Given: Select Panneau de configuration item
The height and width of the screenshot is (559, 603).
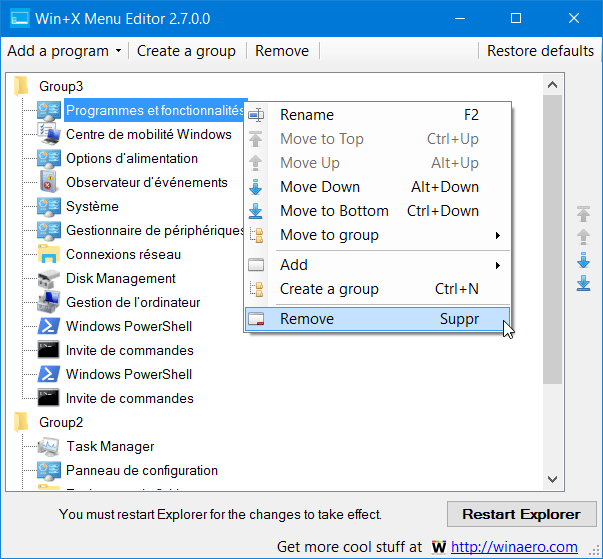Looking at the screenshot, I should coord(142,470).
